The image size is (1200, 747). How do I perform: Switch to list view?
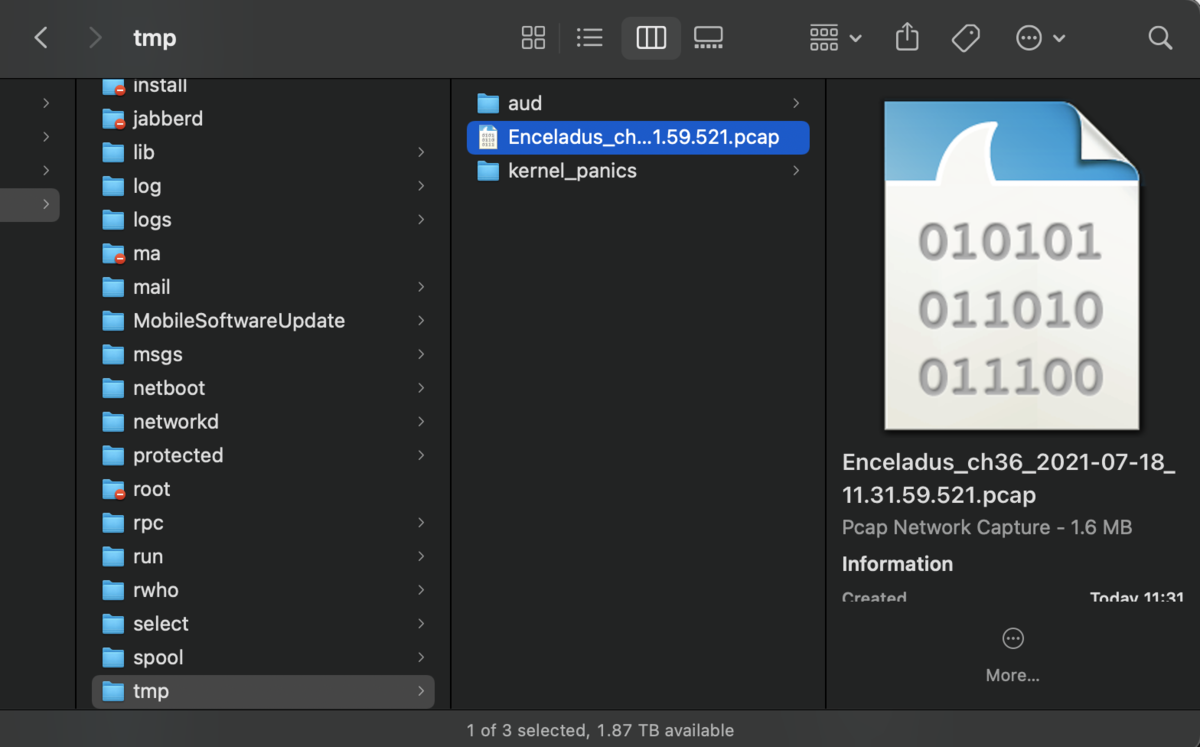[x=590, y=38]
